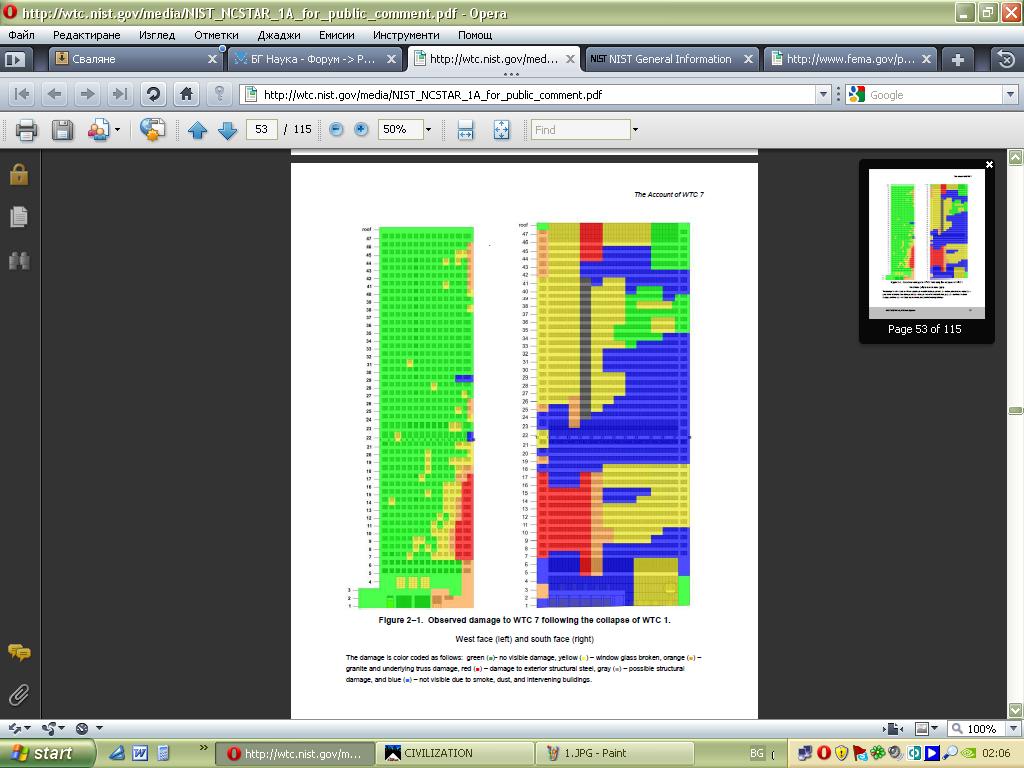Click the web conferencing globe icon

[x=152, y=130]
